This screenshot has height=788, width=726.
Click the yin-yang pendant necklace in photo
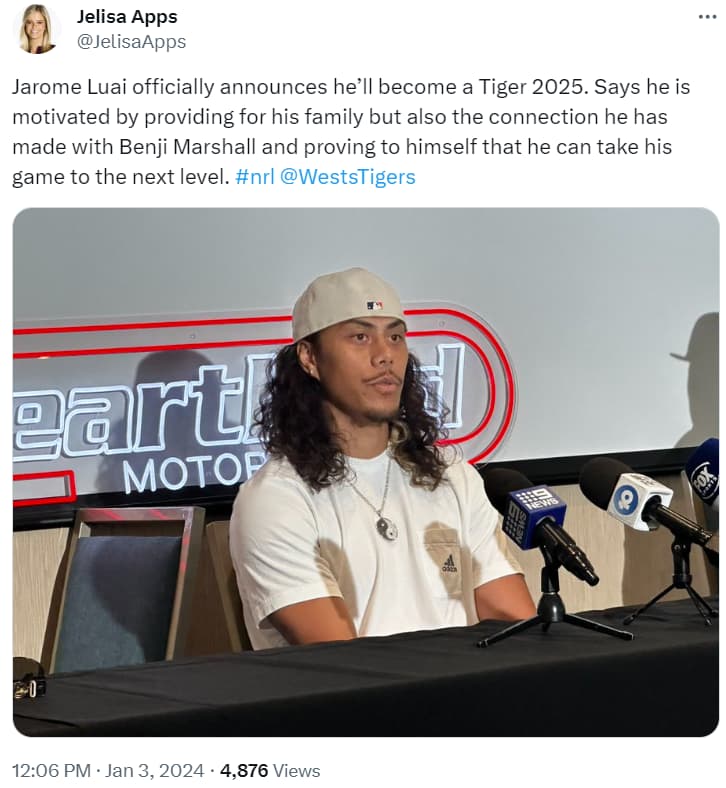[387, 529]
